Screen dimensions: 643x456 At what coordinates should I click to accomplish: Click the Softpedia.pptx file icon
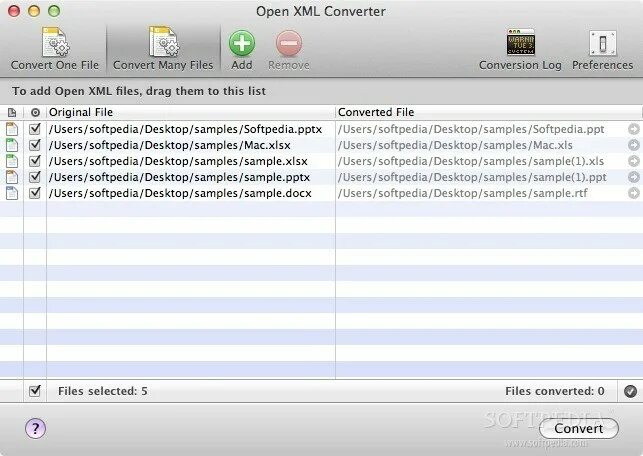coord(12,129)
